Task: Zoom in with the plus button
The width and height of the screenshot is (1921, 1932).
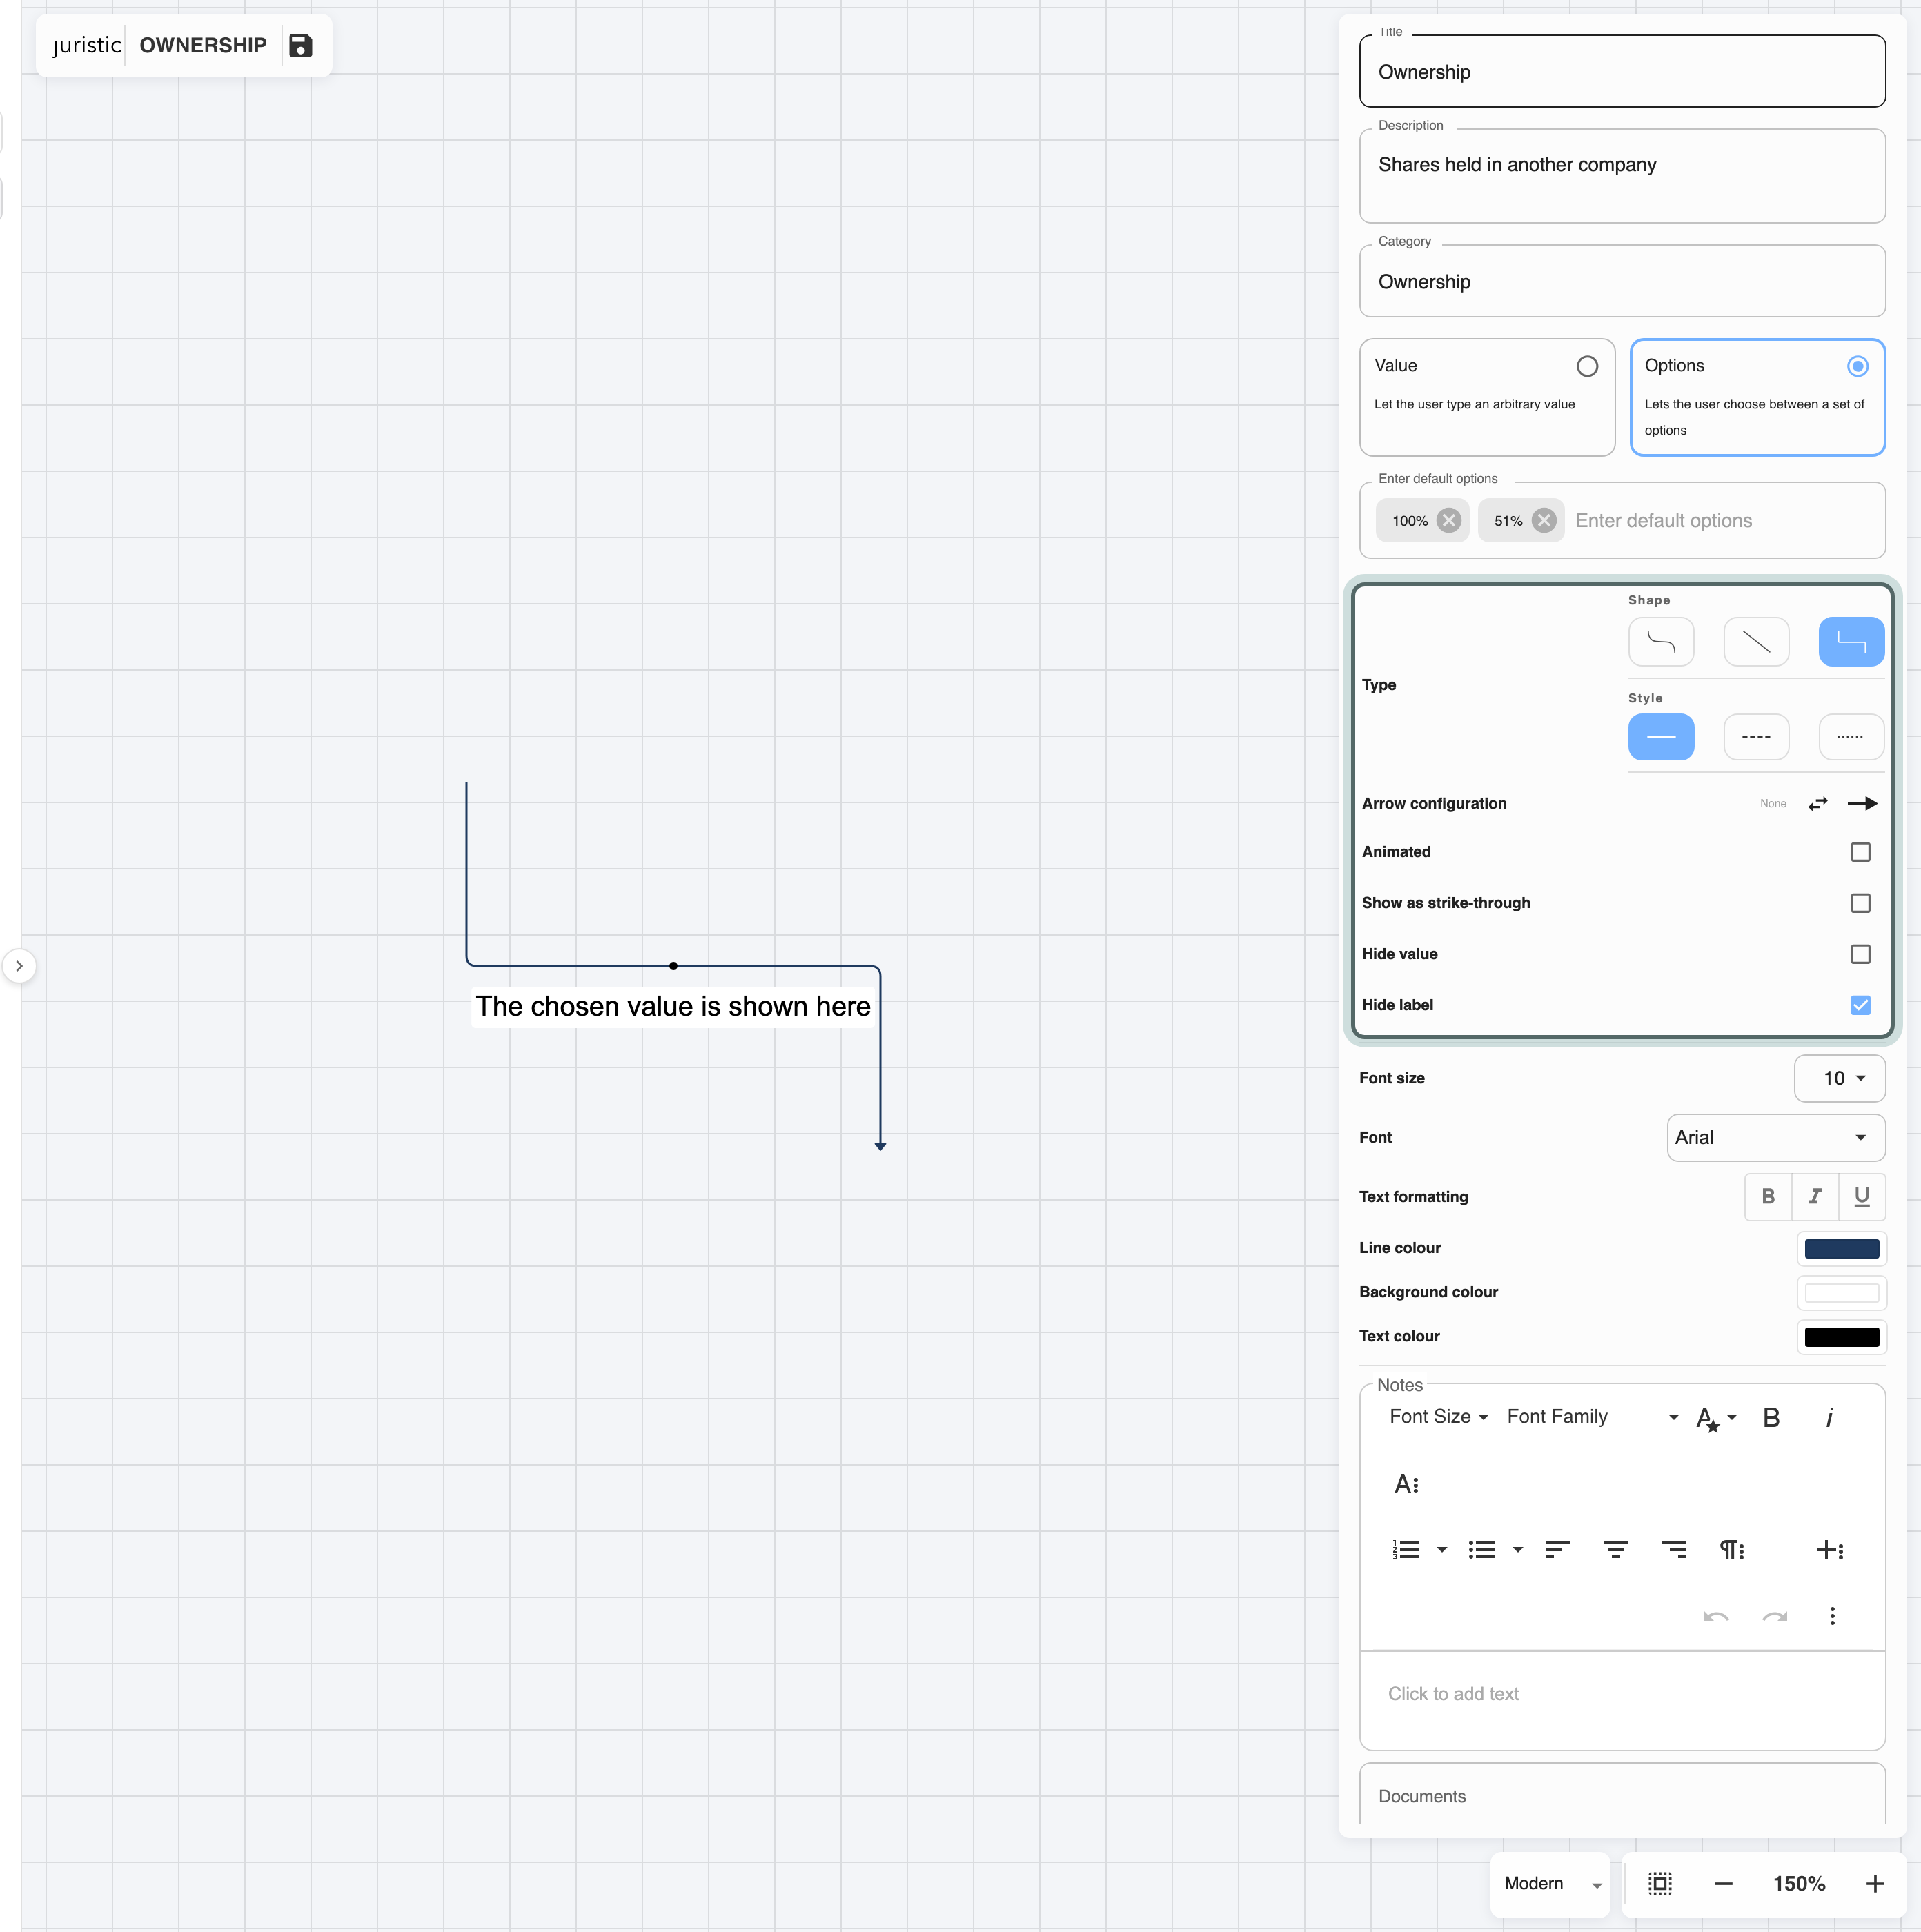Action: click(x=1875, y=1884)
